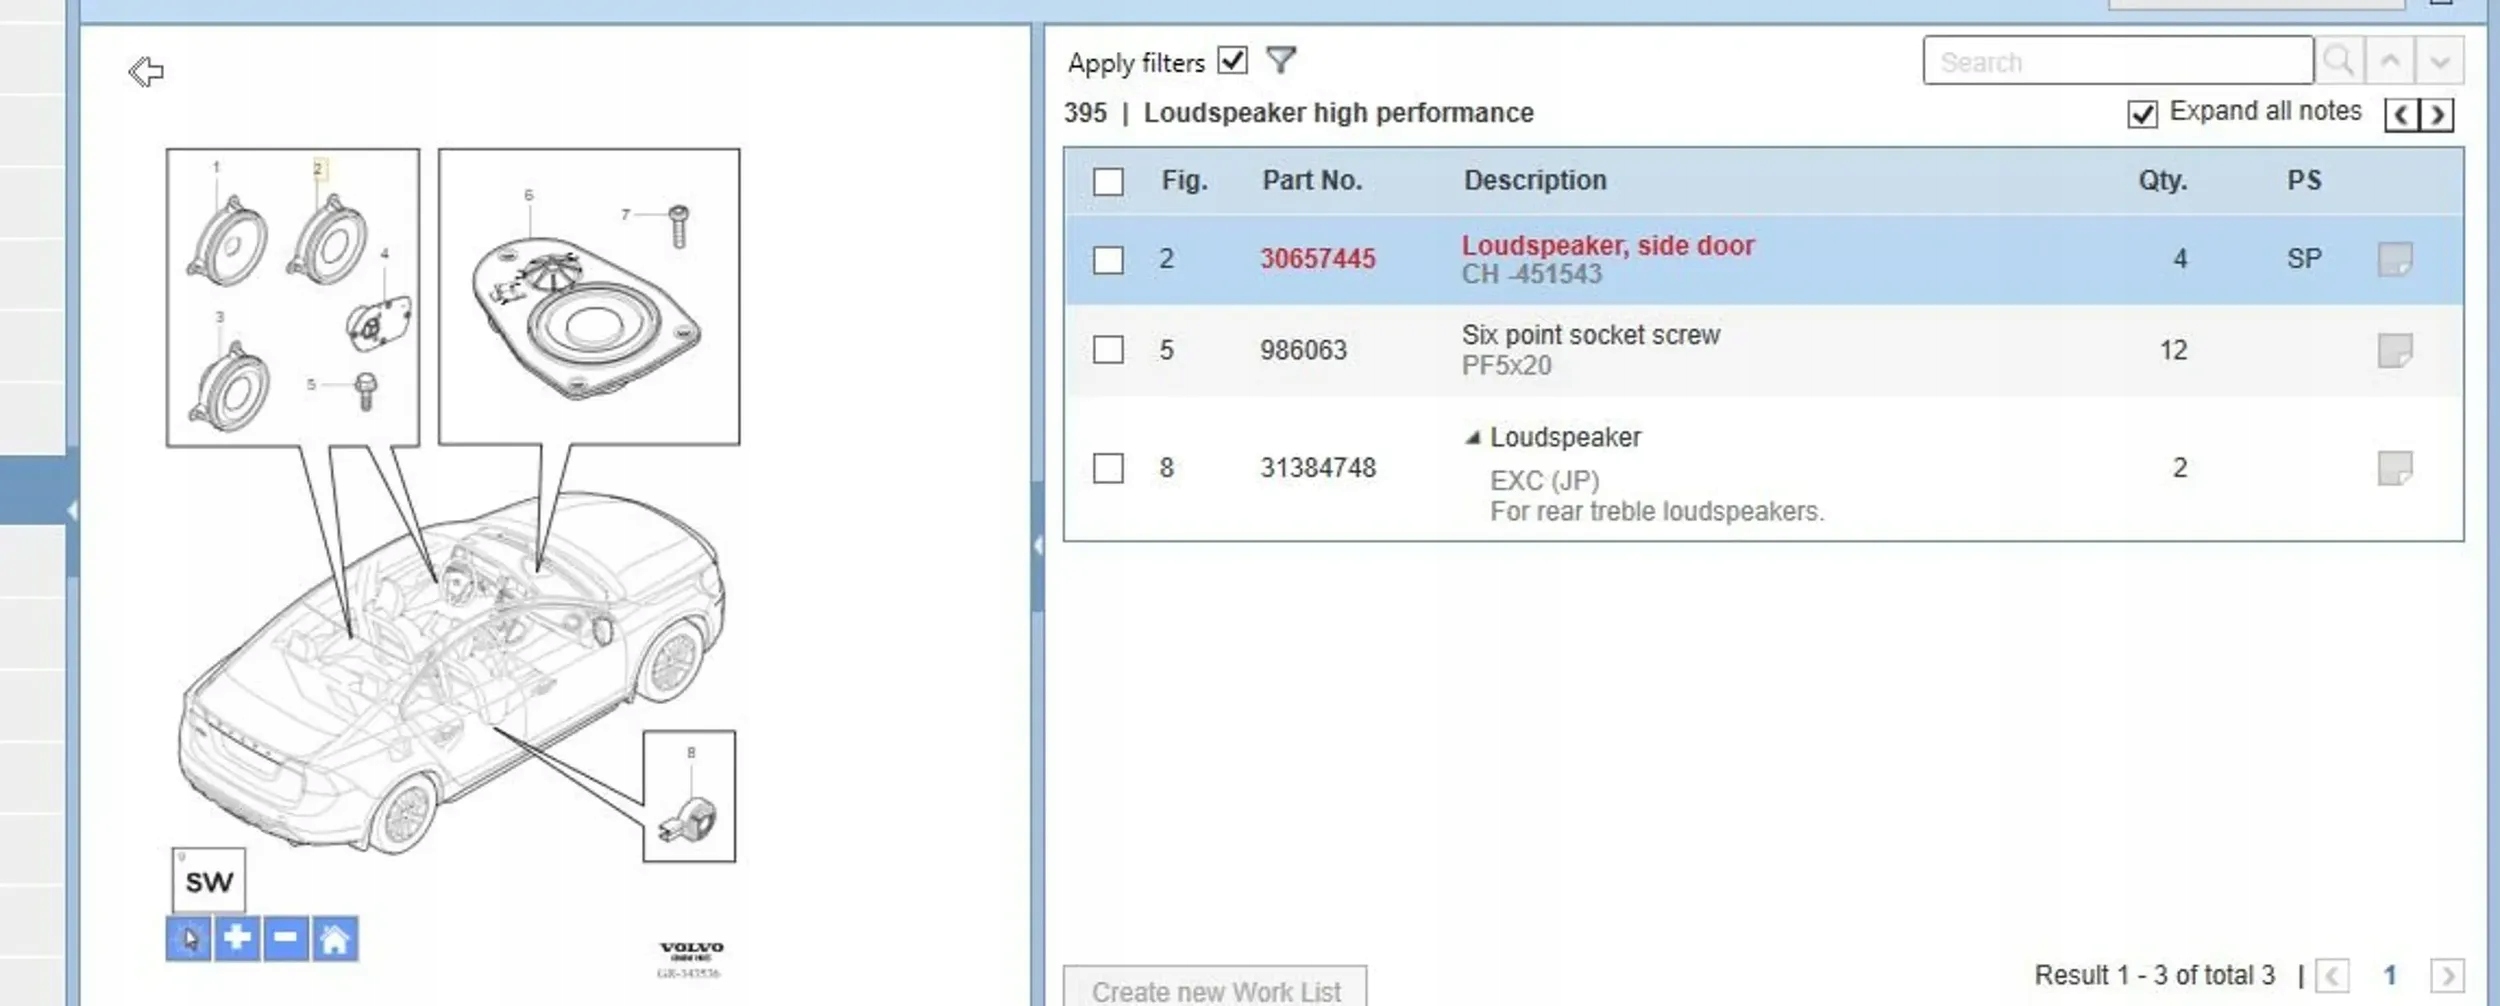
Task: Click the Description column header
Action: tap(1535, 181)
